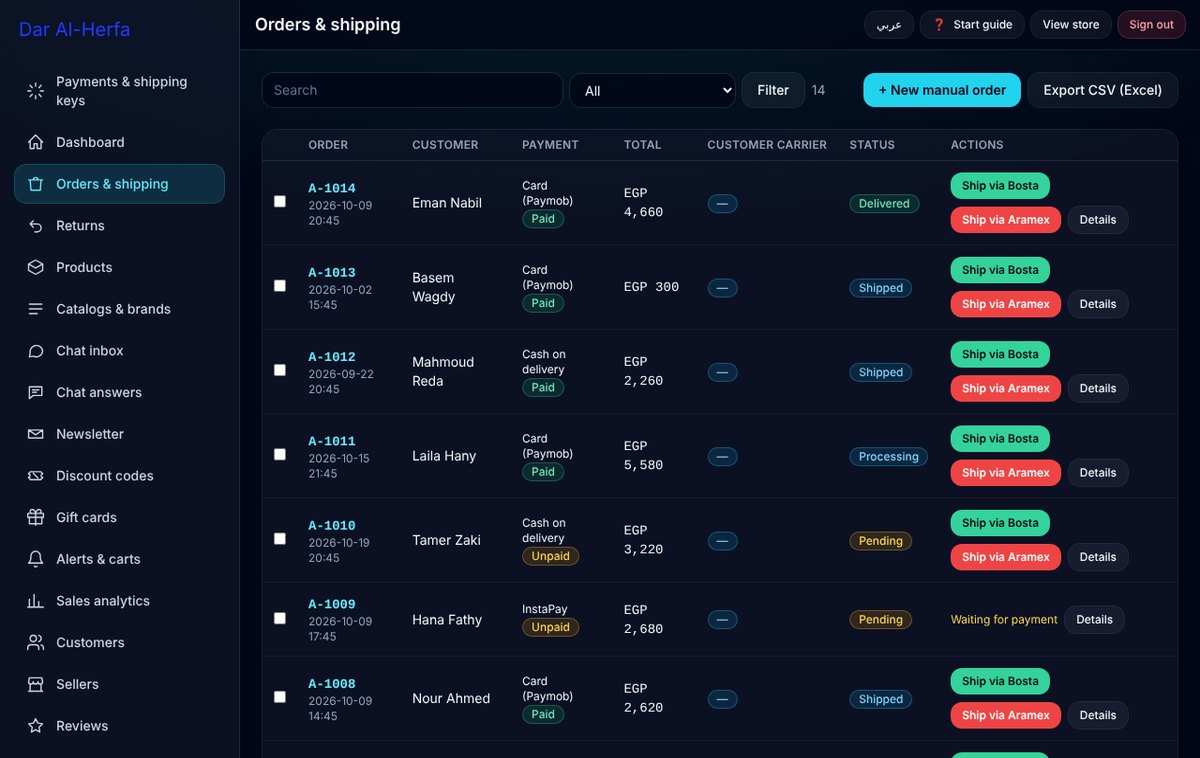Open order link A-1014
Image resolution: width=1200 pixels, height=758 pixels.
tap(332, 188)
